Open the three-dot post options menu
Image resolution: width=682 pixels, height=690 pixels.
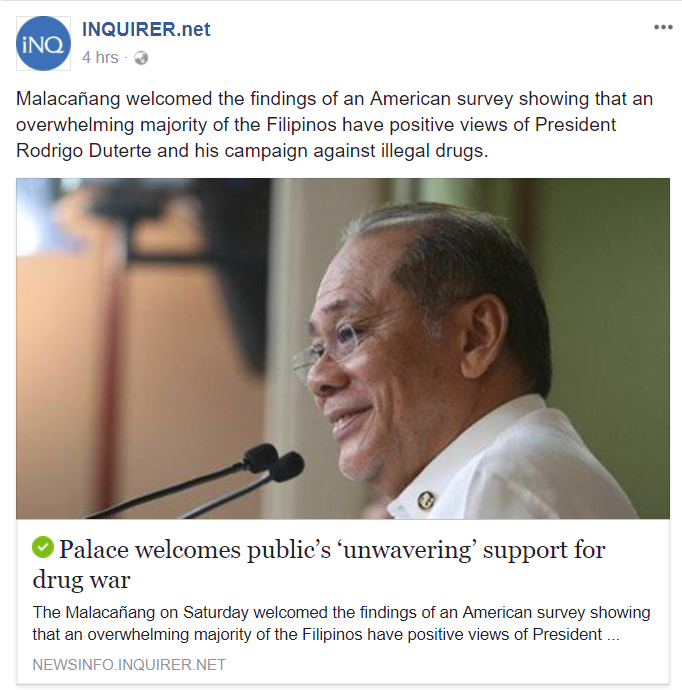[663, 27]
